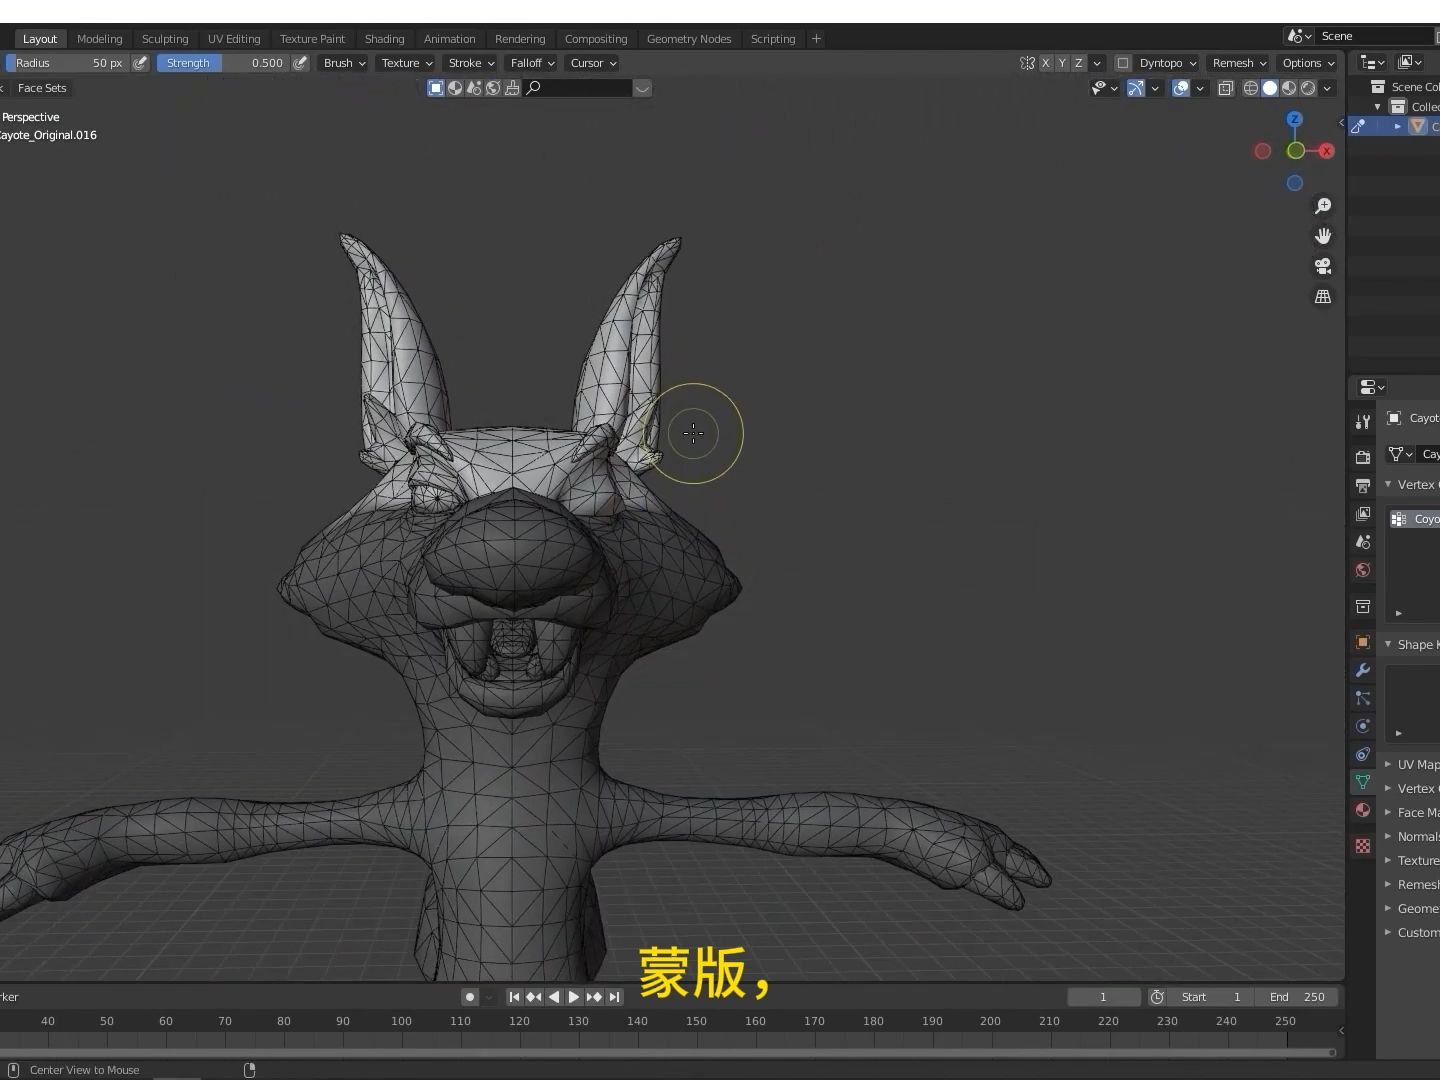This screenshot has width=1440, height=1080.
Task: Switch to the Modeling workspace tab
Action: [x=100, y=39]
